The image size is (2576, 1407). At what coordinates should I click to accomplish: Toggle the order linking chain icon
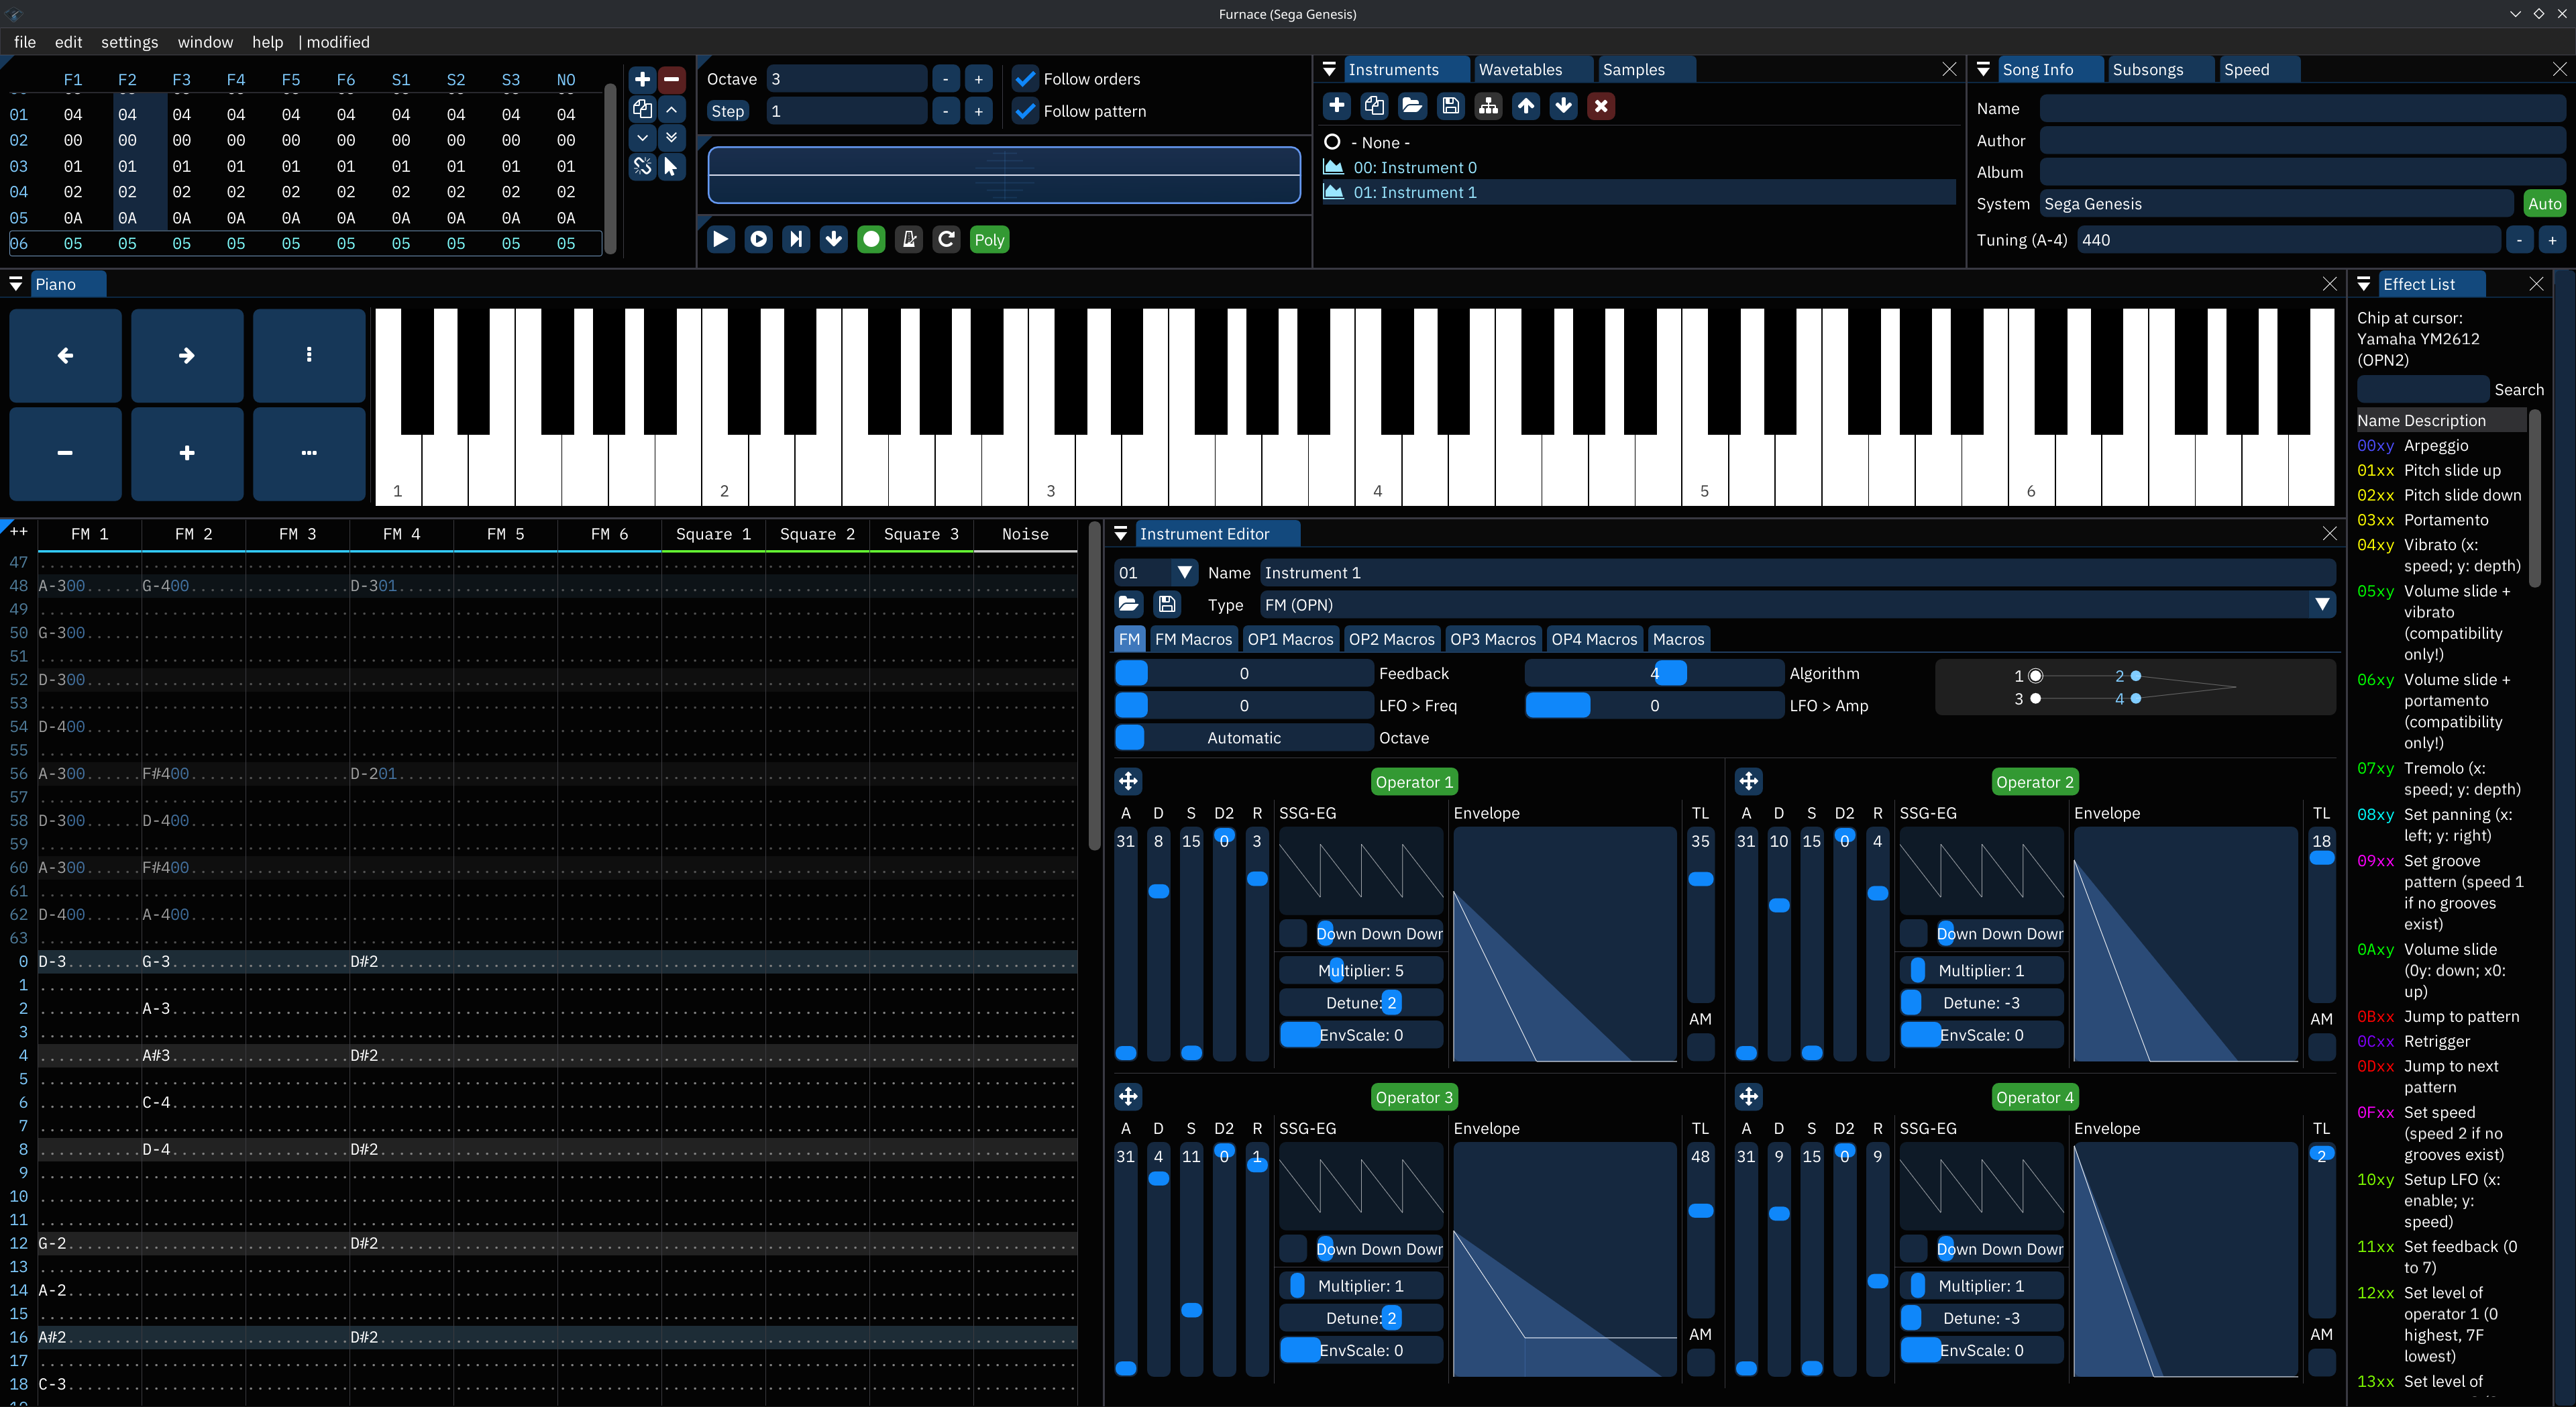(642, 166)
